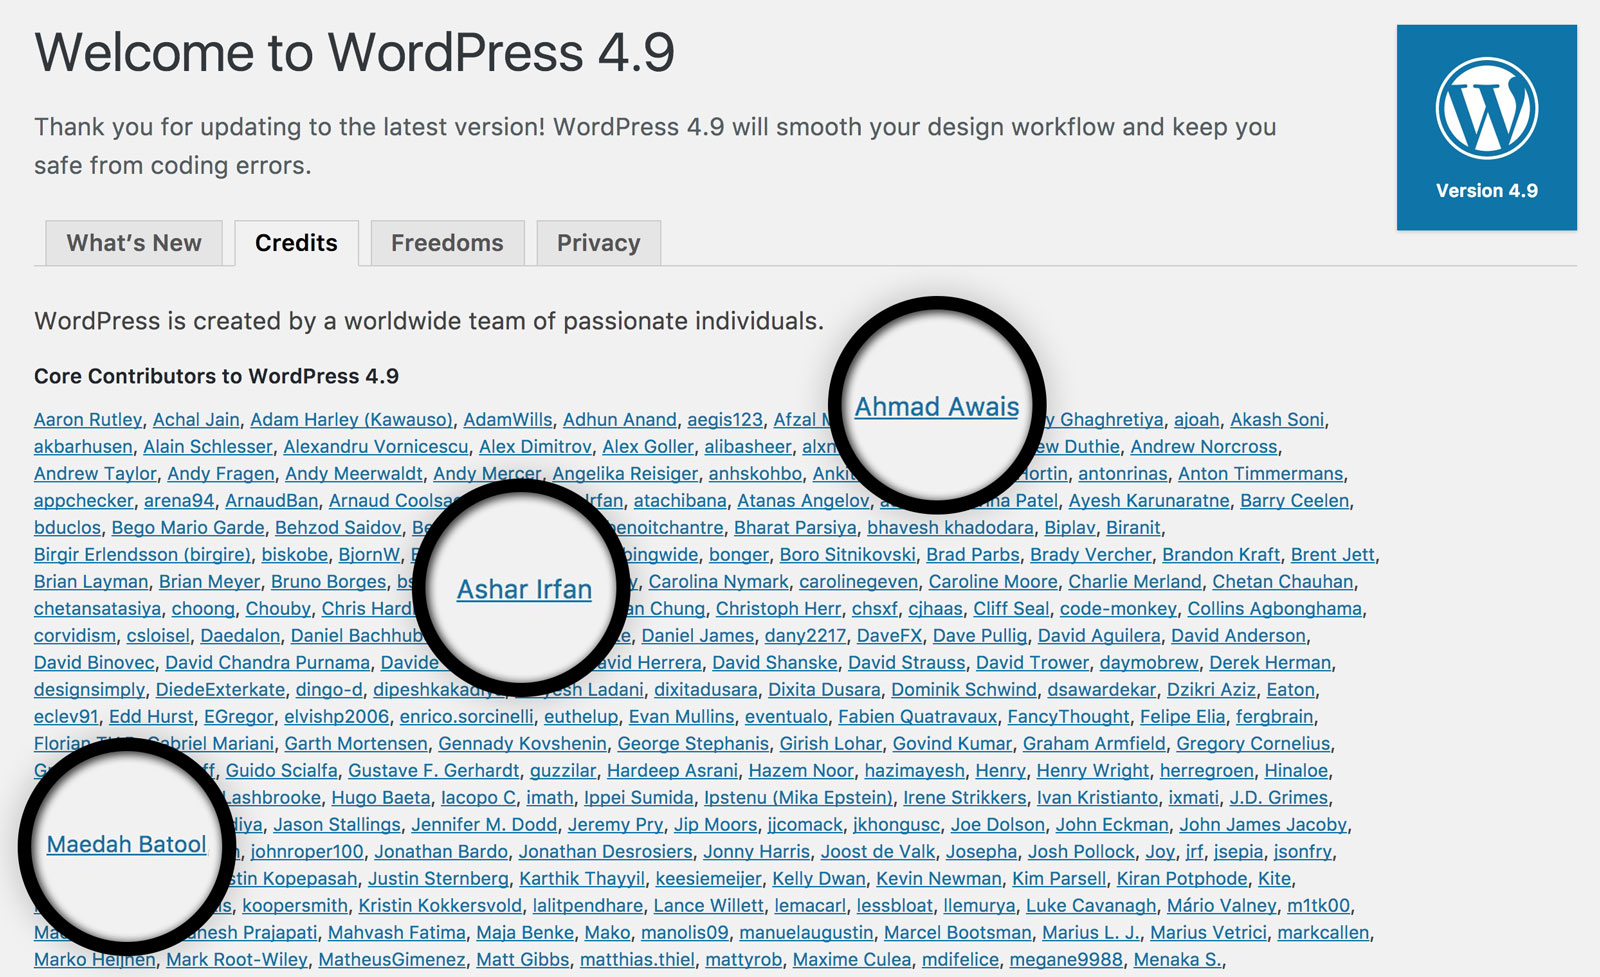Open John James Jacoby link
Image resolution: width=1600 pixels, height=977 pixels.
pyautogui.click(x=1263, y=825)
